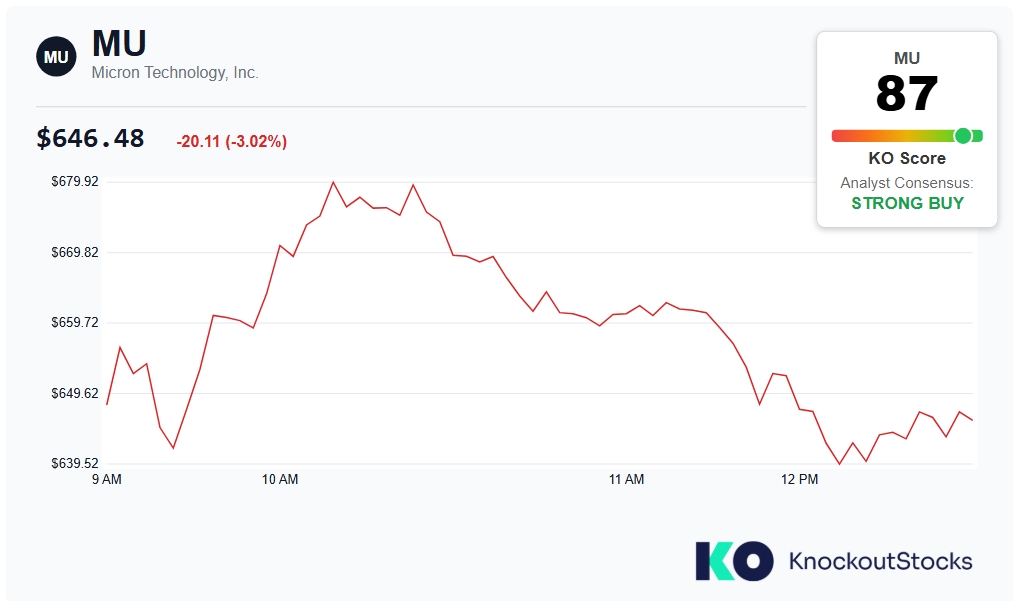Viewport: 1022px width, 601px height.
Task: Click the red-to-green KO Score gradient bar
Action: pos(907,136)
